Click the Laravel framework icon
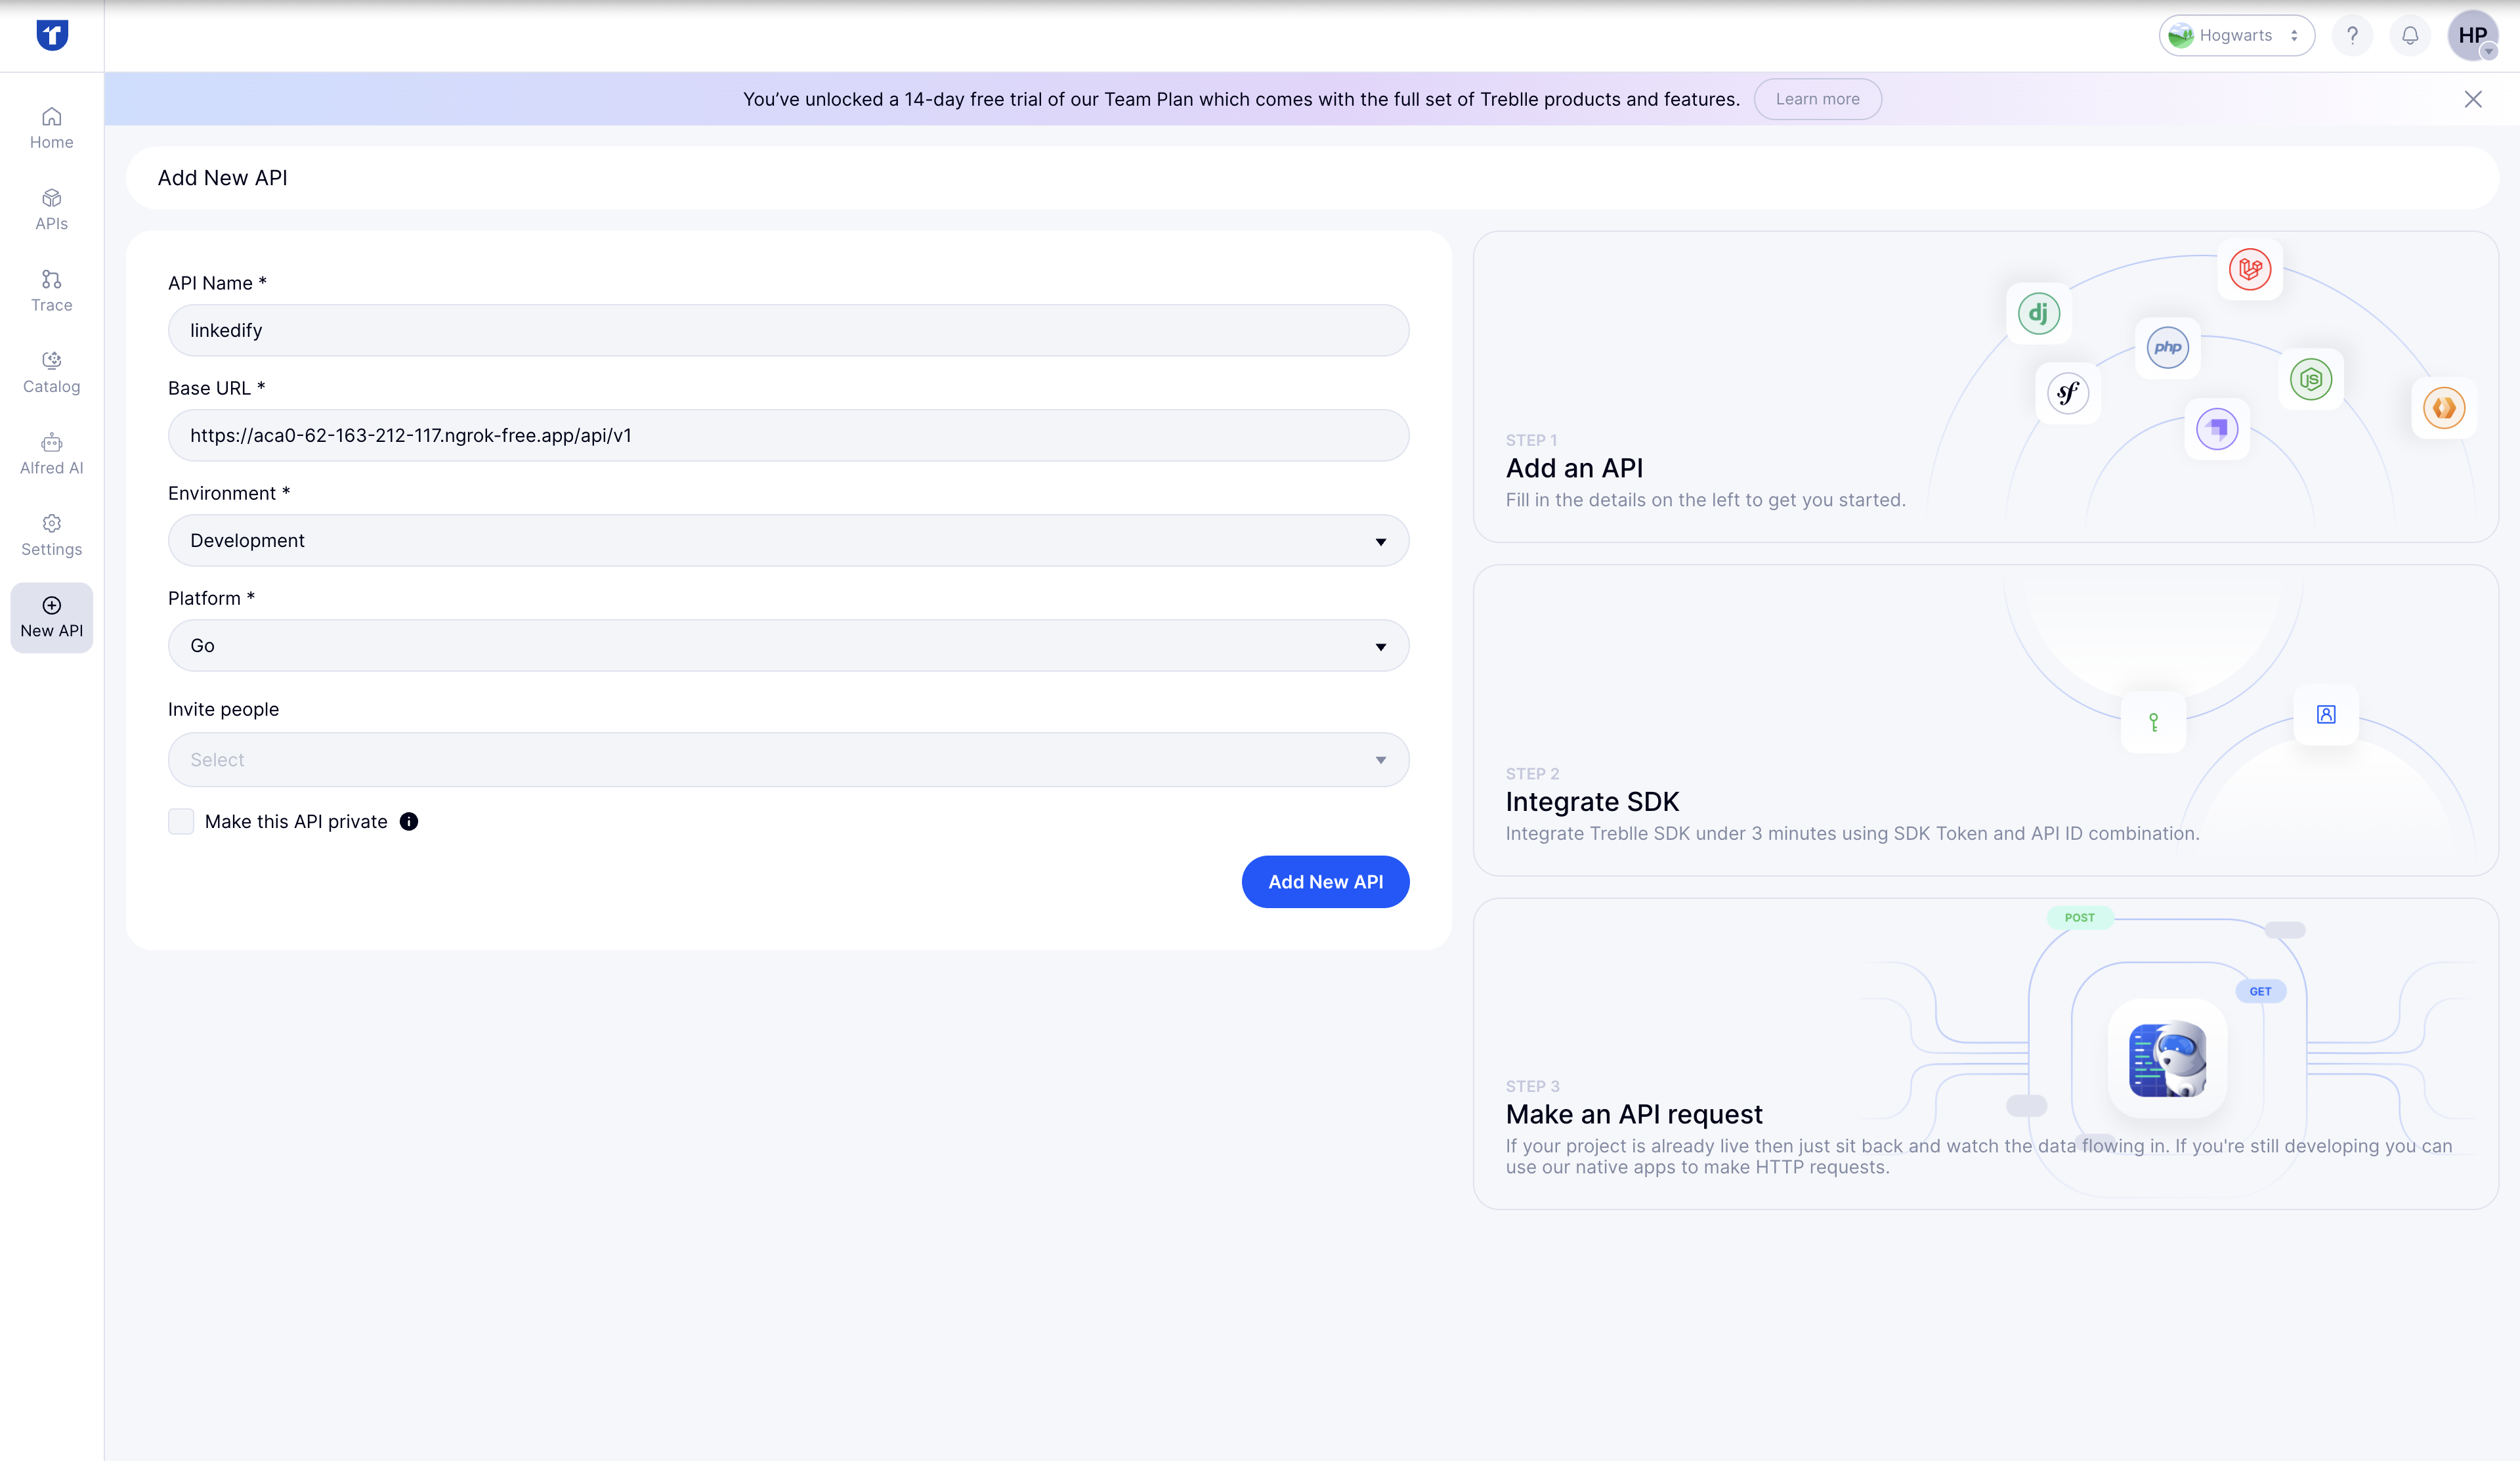 tap(2249, 269)
